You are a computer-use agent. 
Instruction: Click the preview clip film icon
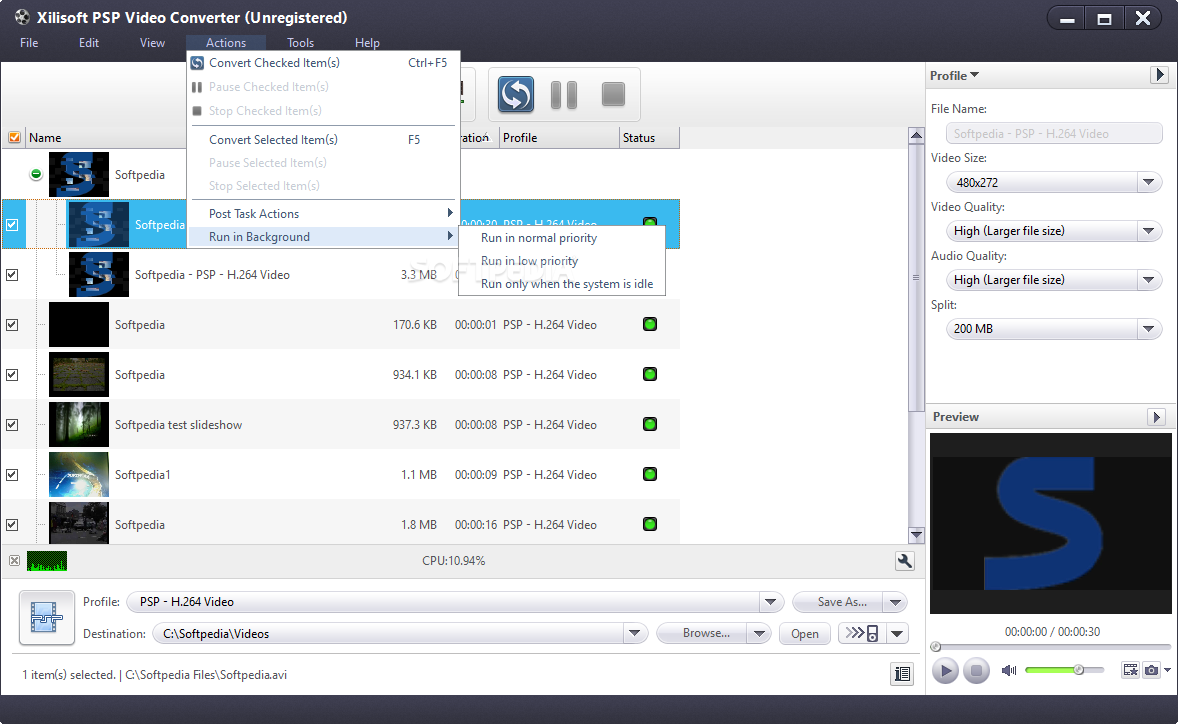pos(1130,670)
